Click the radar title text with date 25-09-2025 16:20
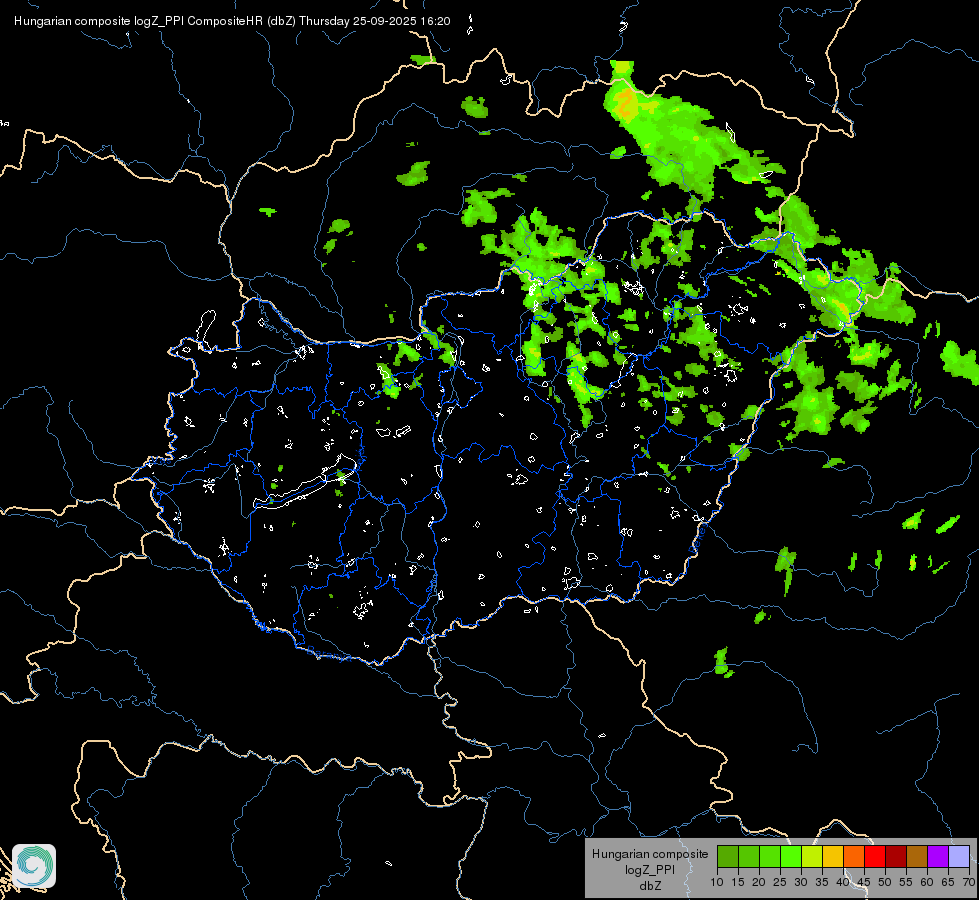 [x=232, y=21]
